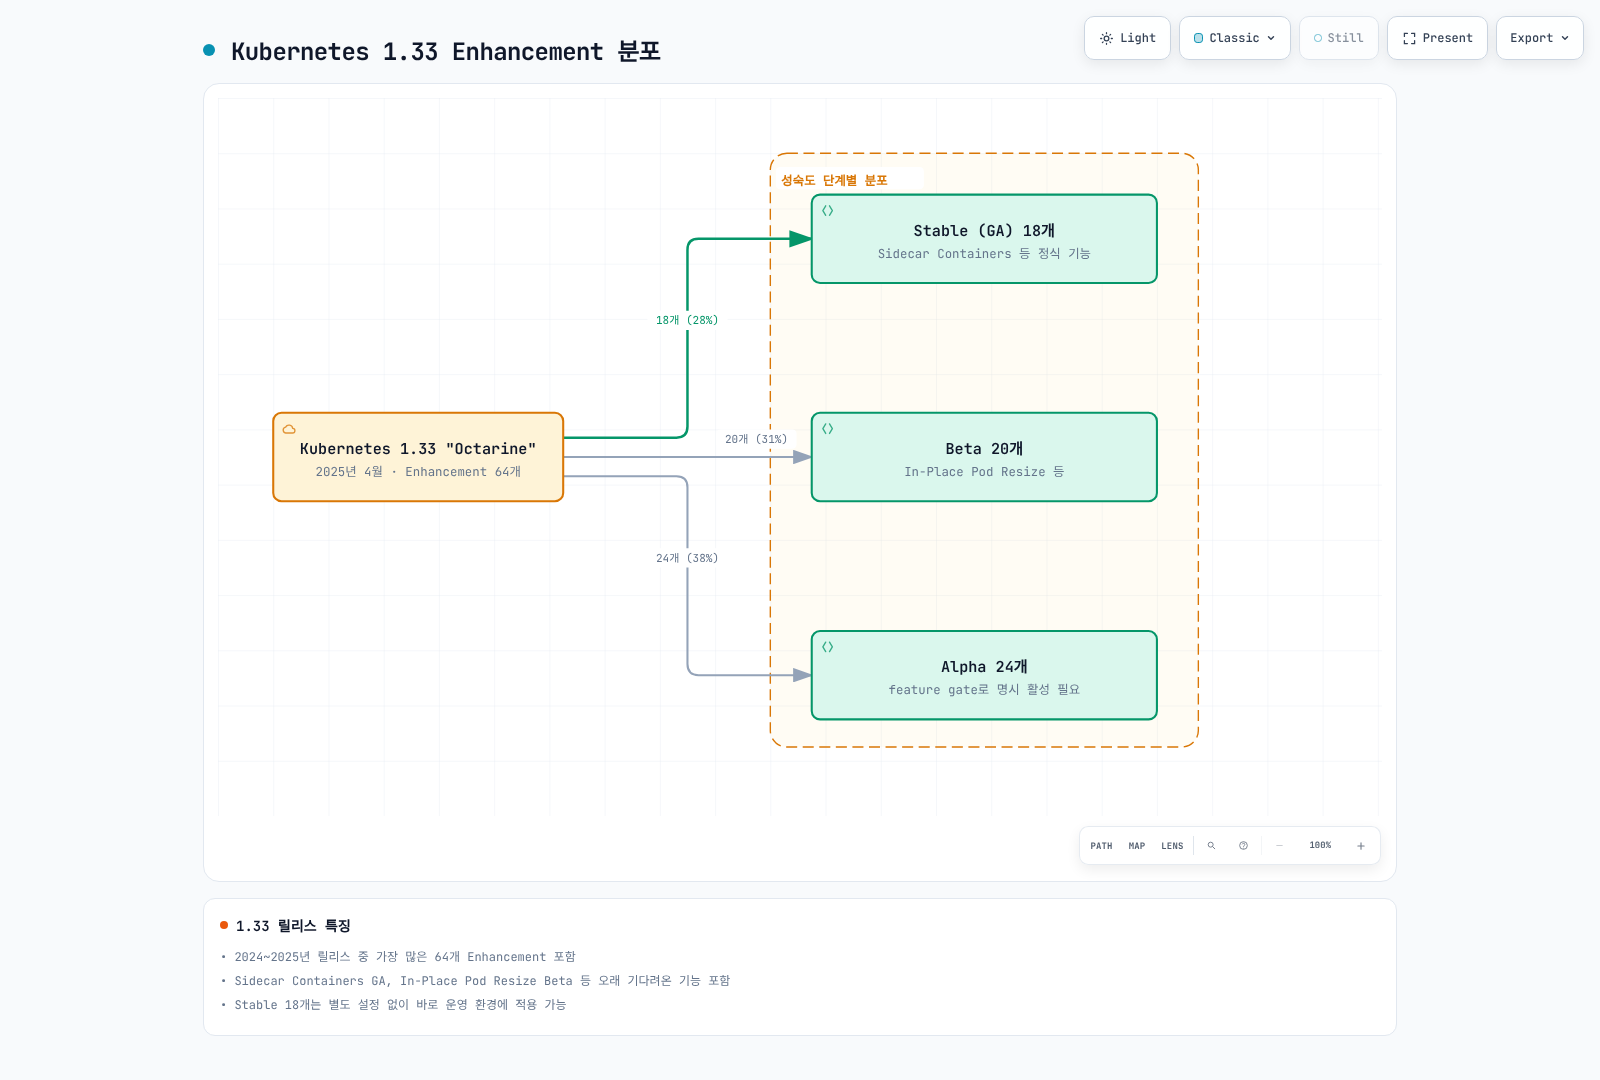
Task: Click the 성숙도 단계별 분포 group label
Action: point(834,181)
